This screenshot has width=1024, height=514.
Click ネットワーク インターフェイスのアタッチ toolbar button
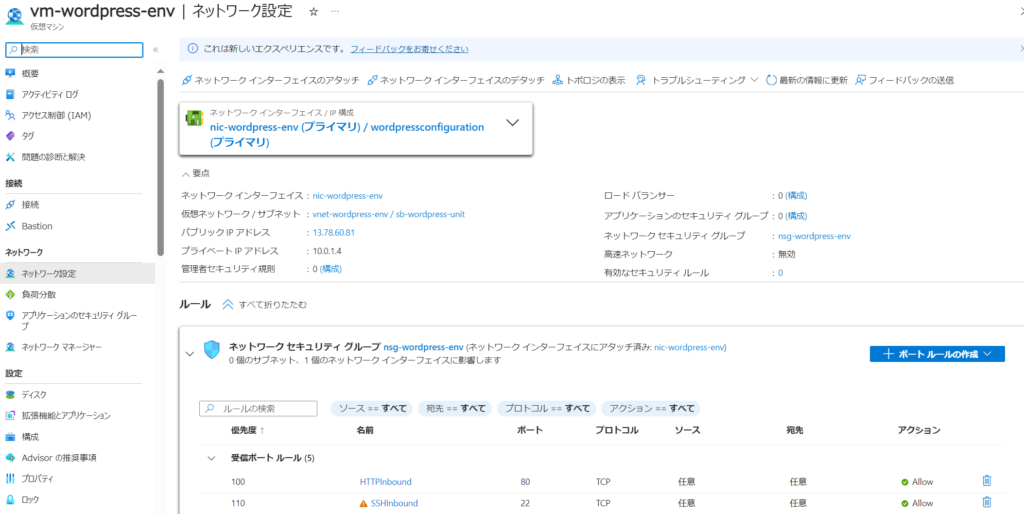point(270,80)
